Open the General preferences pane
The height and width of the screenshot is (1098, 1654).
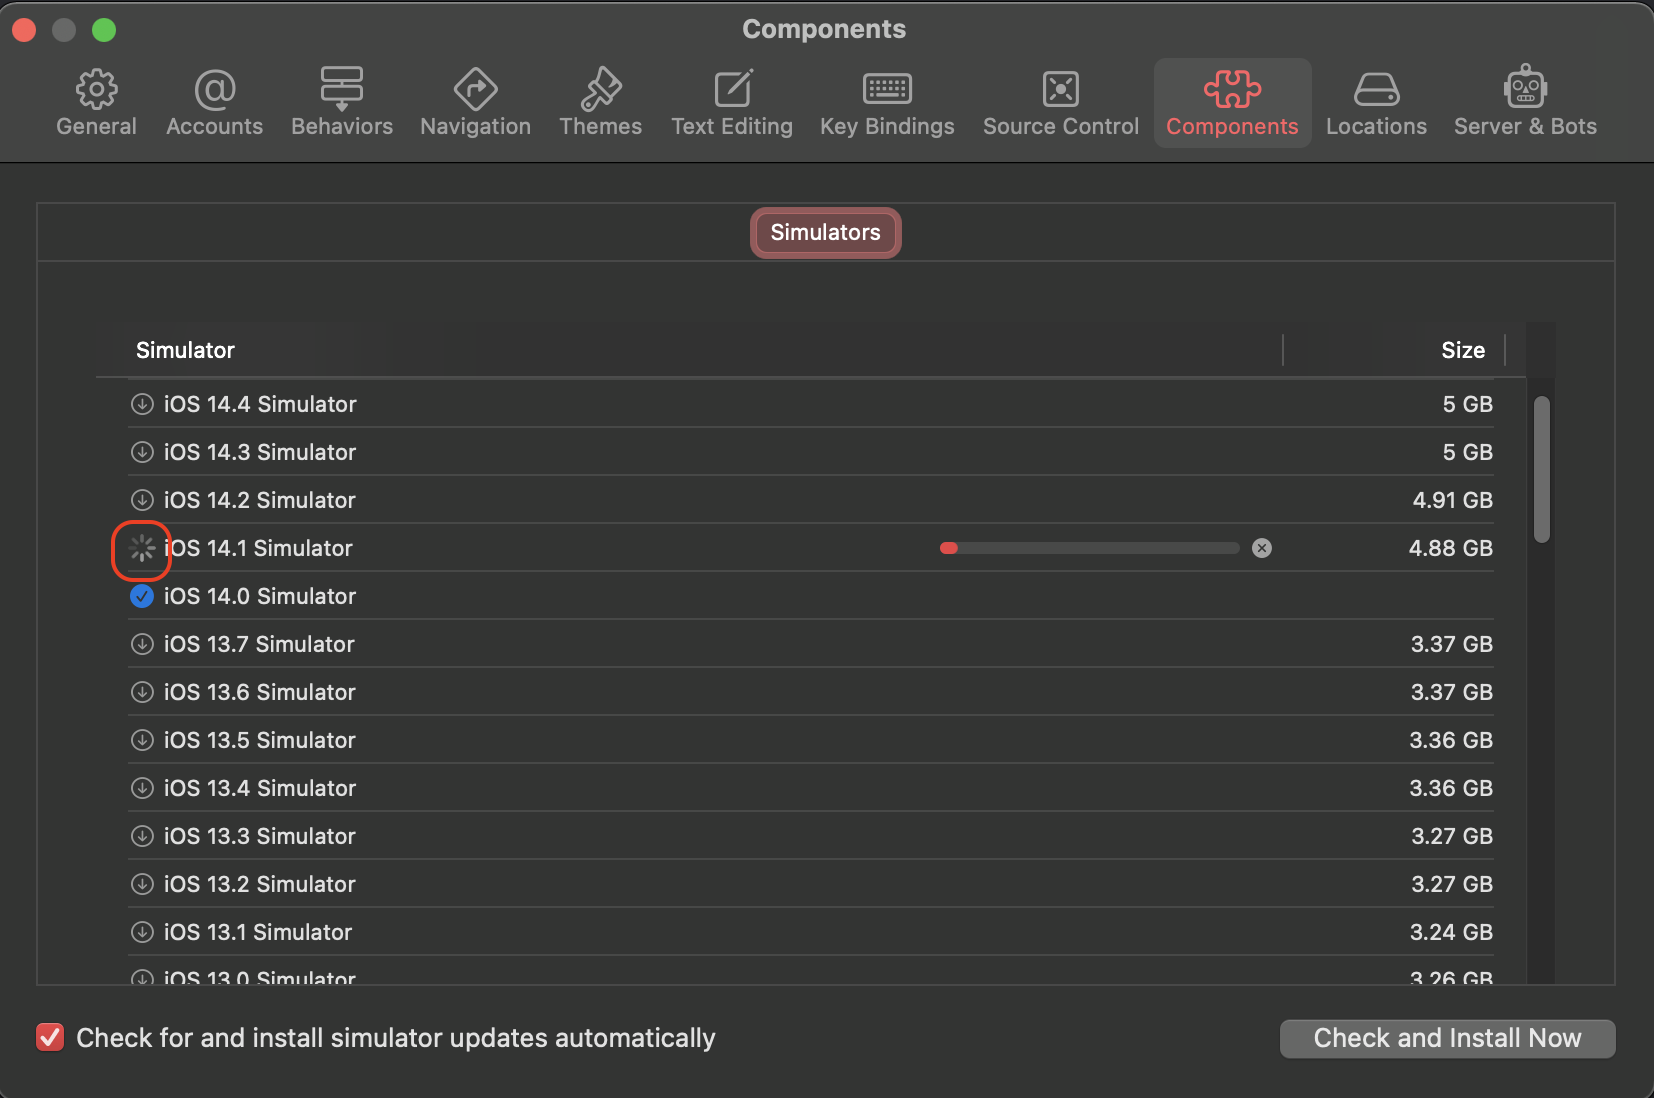tap(96, 103)
